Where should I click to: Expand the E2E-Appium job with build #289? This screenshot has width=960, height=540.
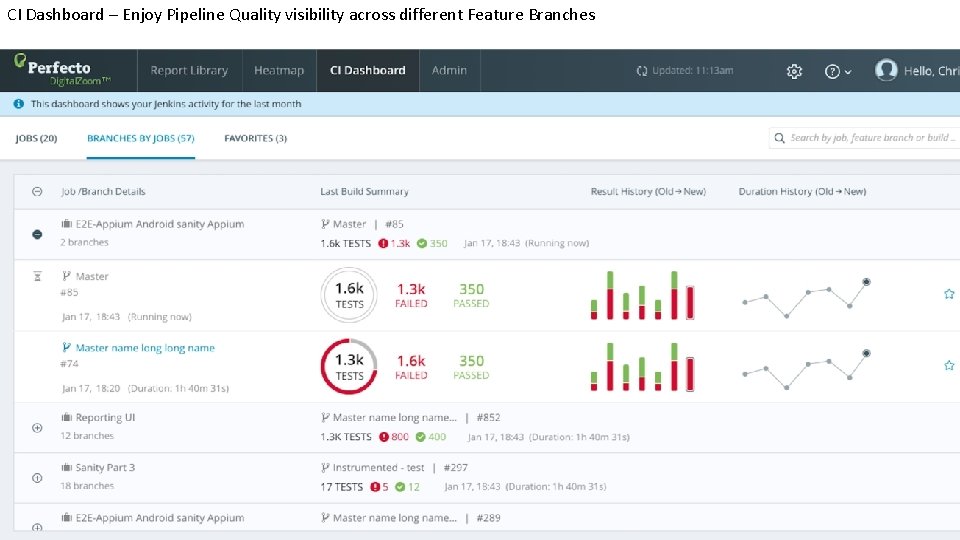point(37,527)
